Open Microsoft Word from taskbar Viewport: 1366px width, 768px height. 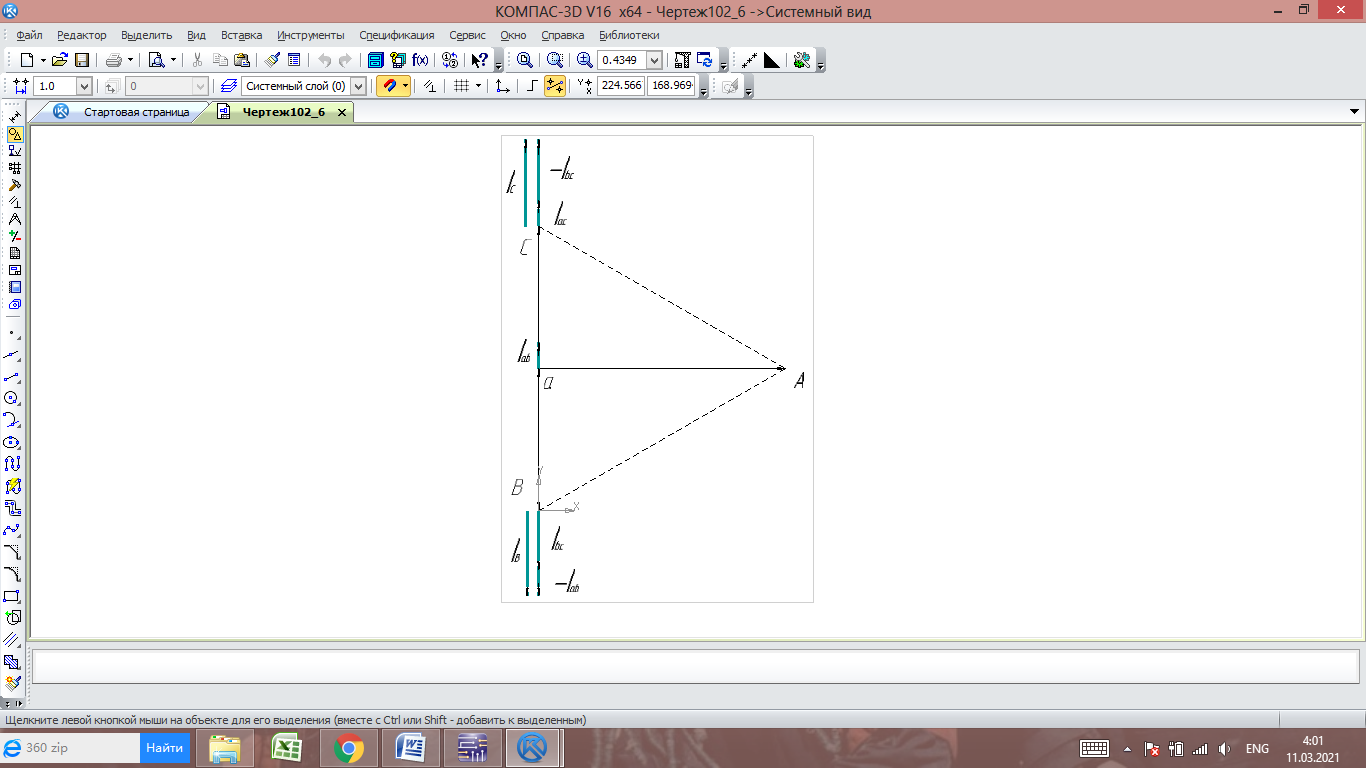click(410, 748)
